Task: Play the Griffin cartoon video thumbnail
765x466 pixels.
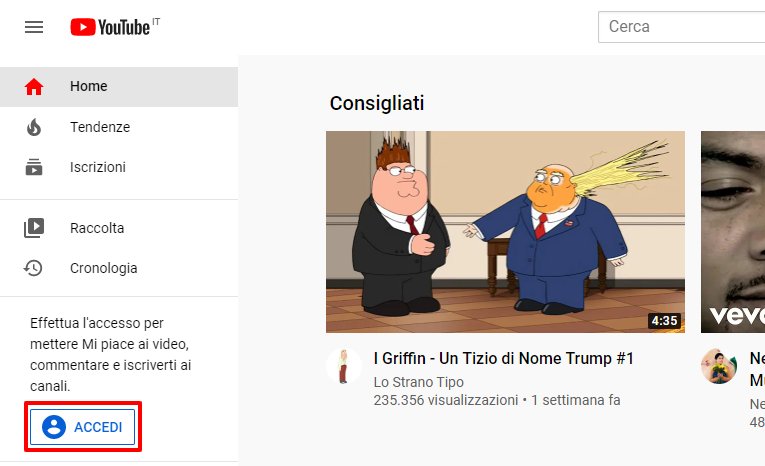Action: [505, 232]
